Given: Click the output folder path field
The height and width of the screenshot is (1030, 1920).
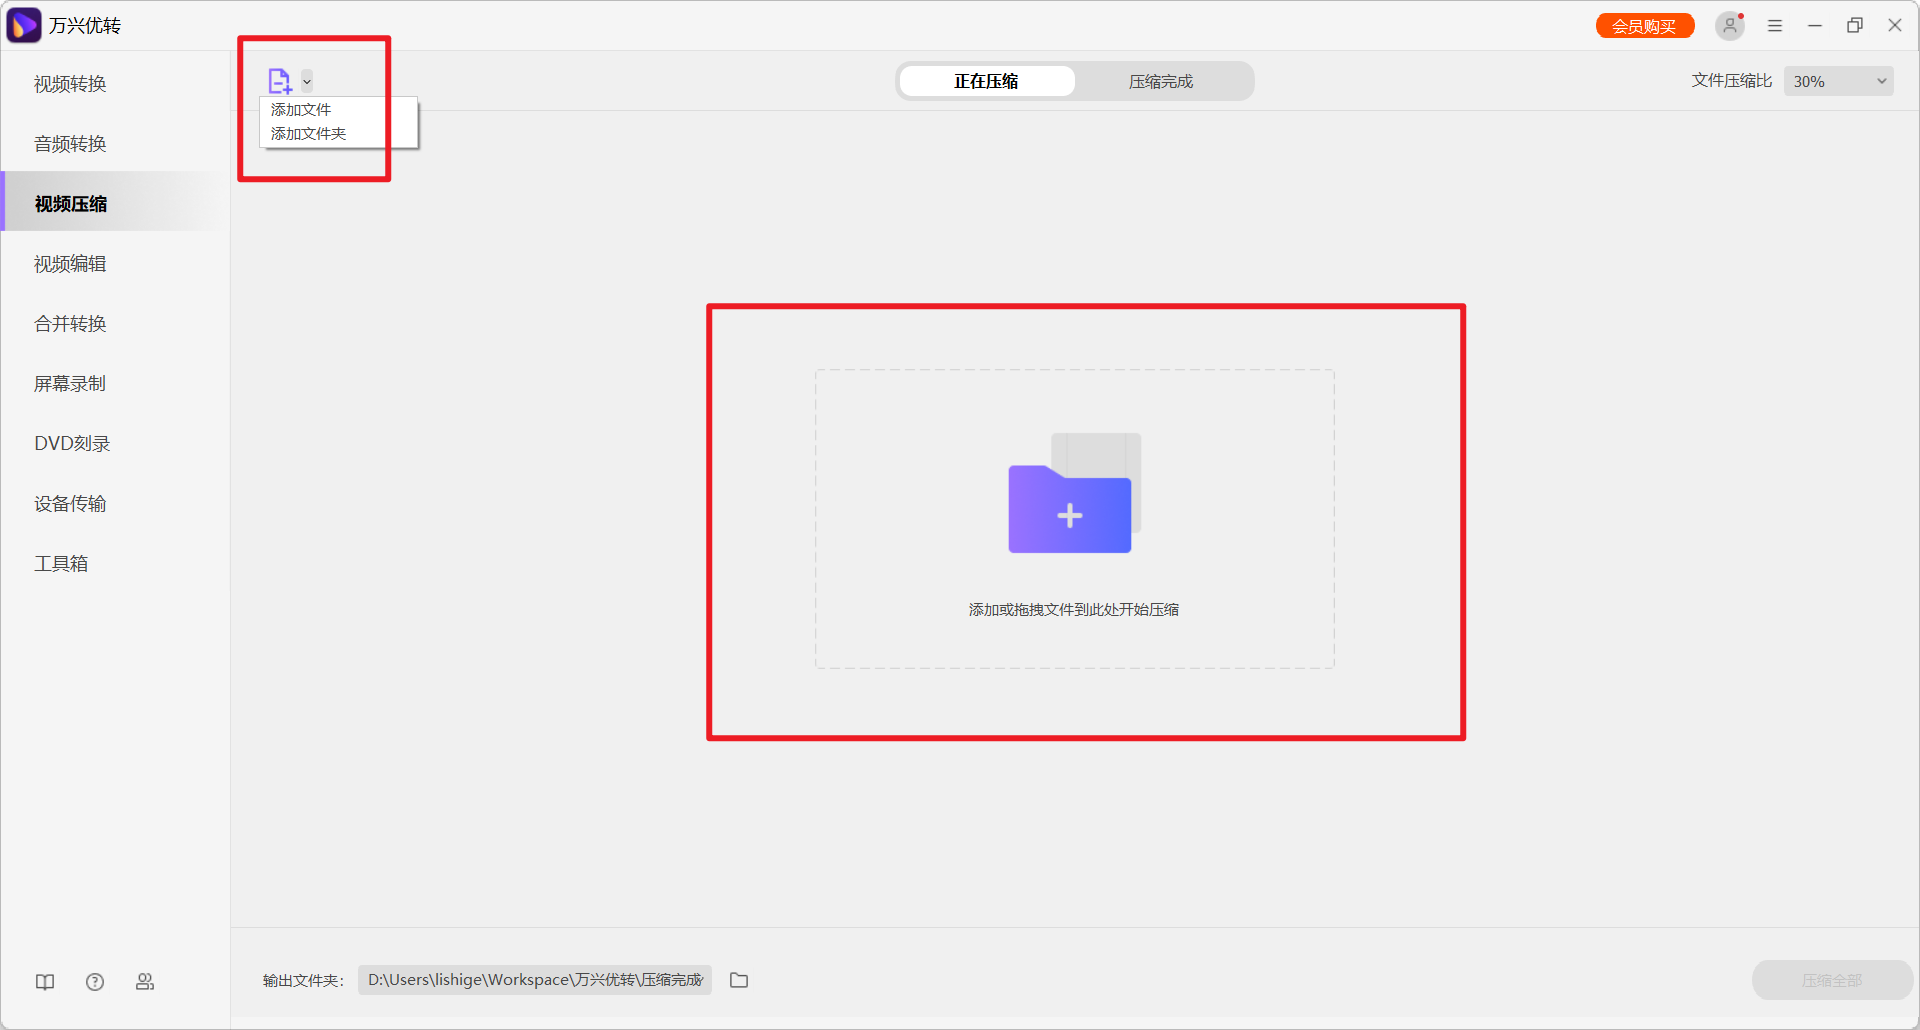Looking at the screenshot, I should pos(535,980).
